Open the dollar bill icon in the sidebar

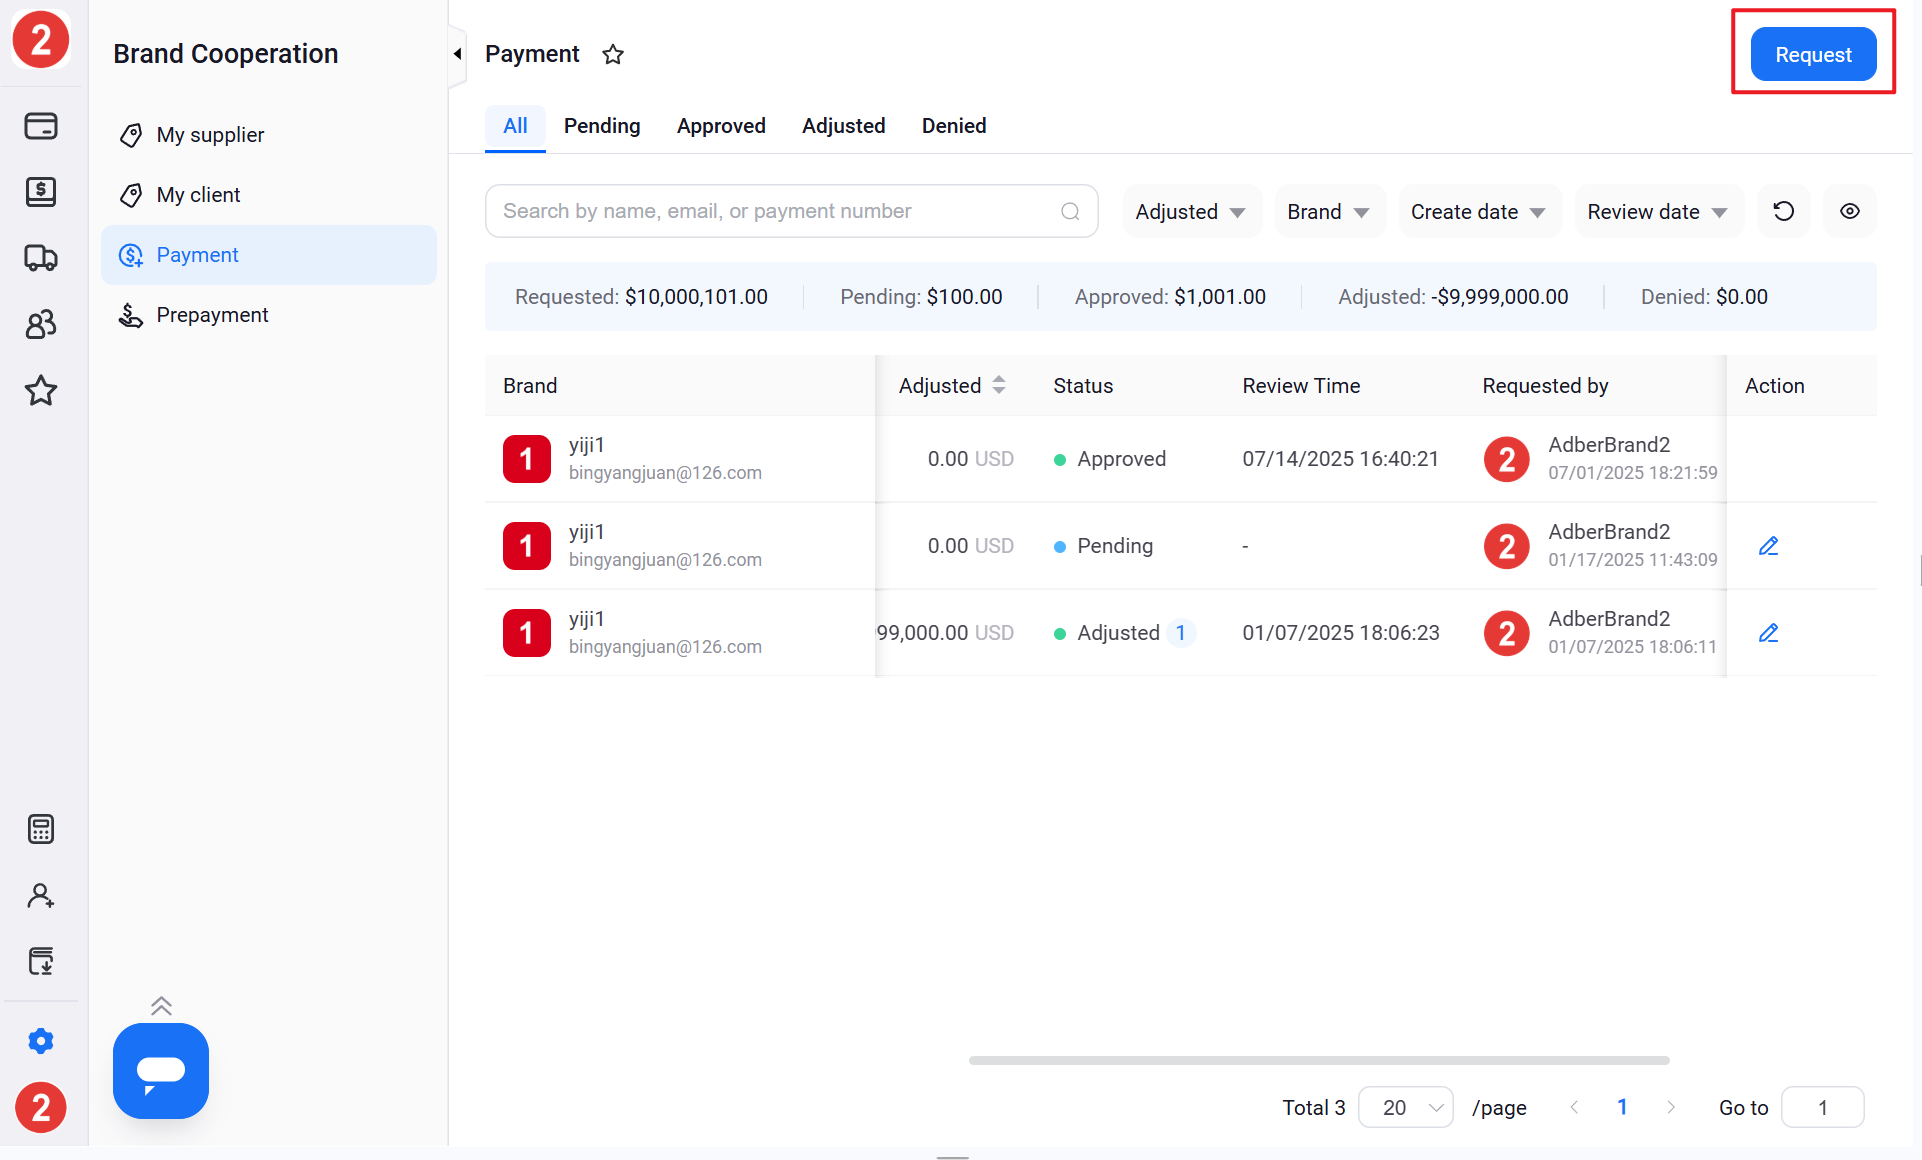tap(41, 191)
